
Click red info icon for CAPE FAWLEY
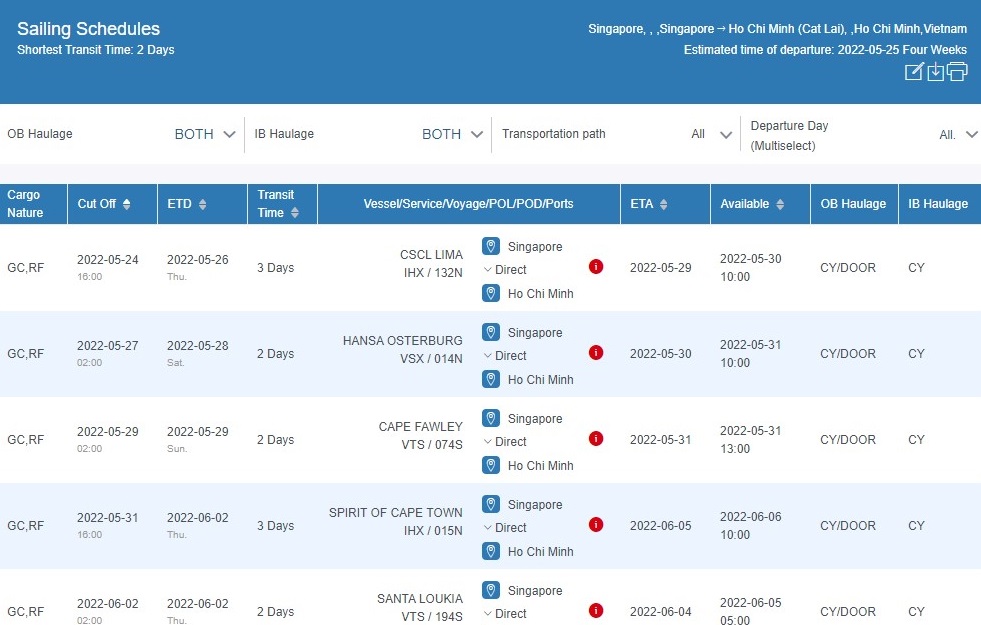coord(596,439)
